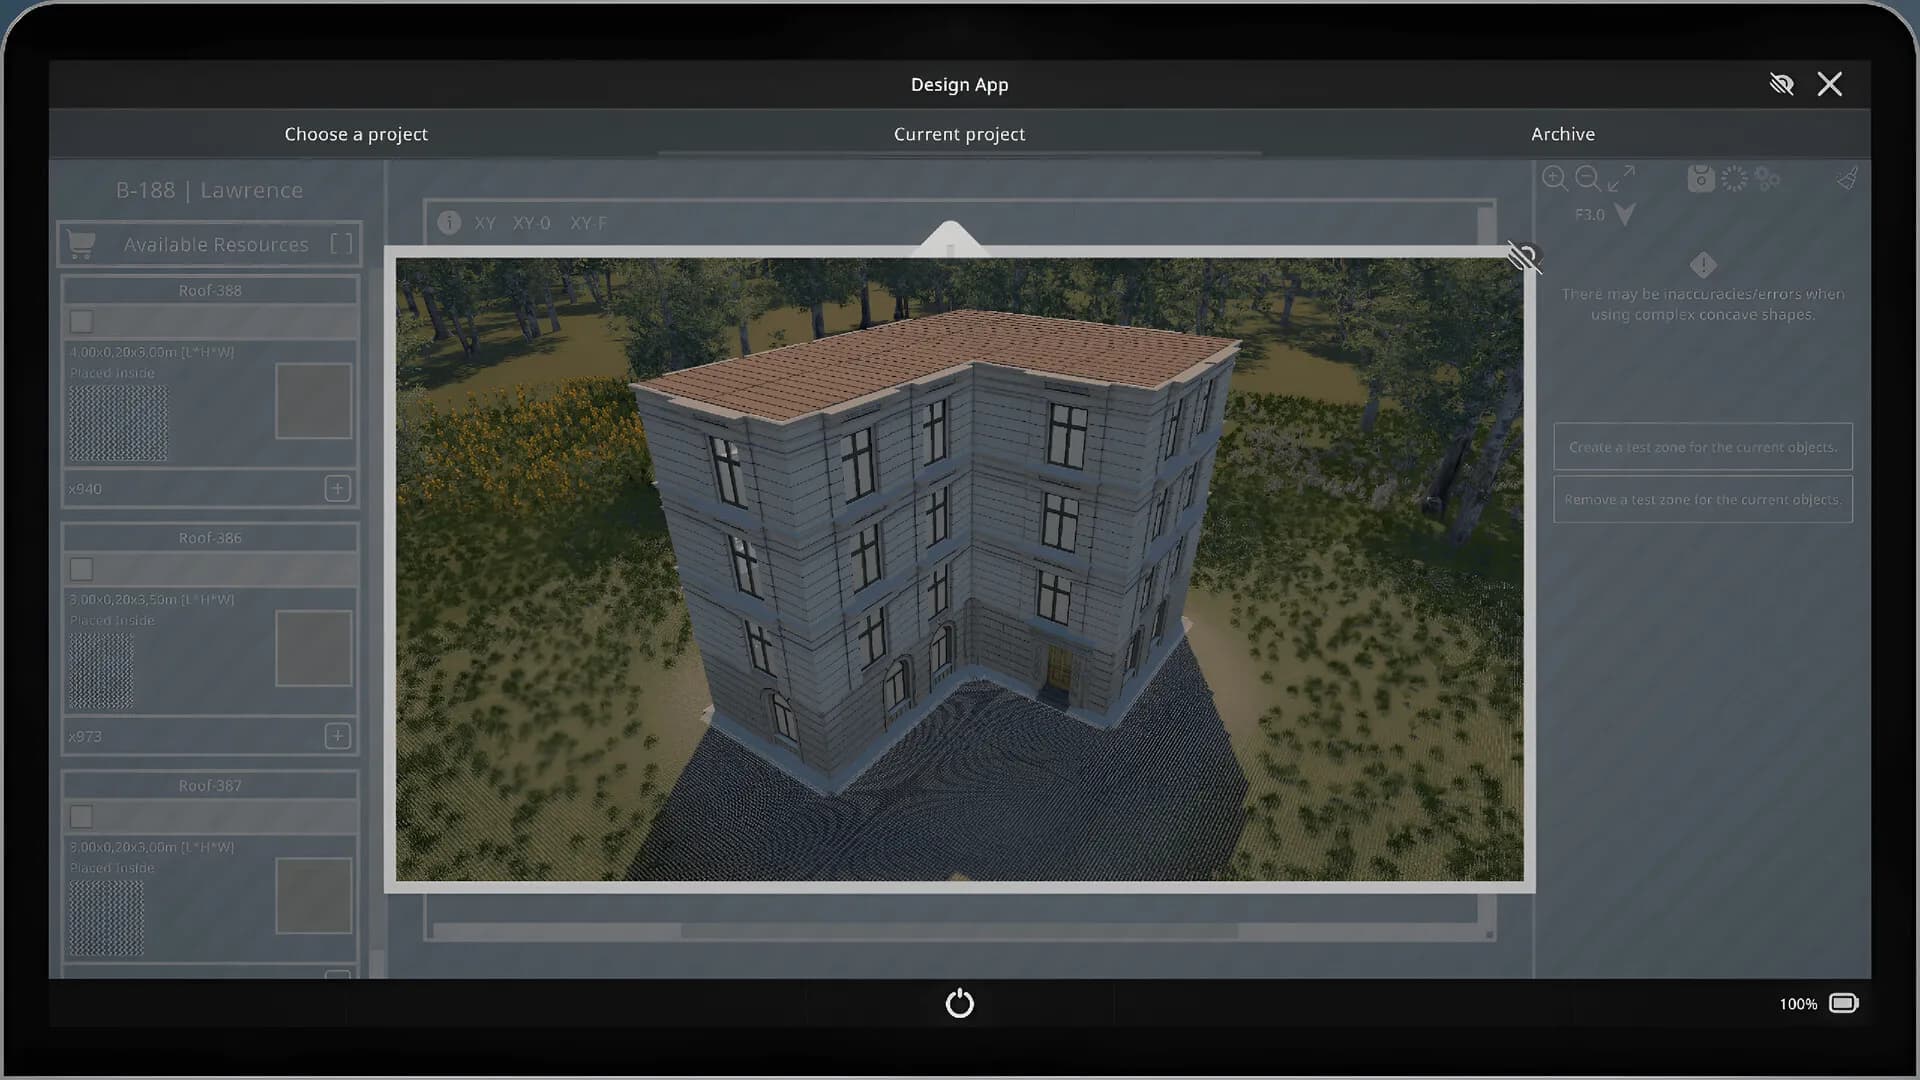Check the Roof-388 selection checkbox
Image resolution: width=1920 pixels, height=1080 pixels.
pyautogui.click(x=80, y=321)
